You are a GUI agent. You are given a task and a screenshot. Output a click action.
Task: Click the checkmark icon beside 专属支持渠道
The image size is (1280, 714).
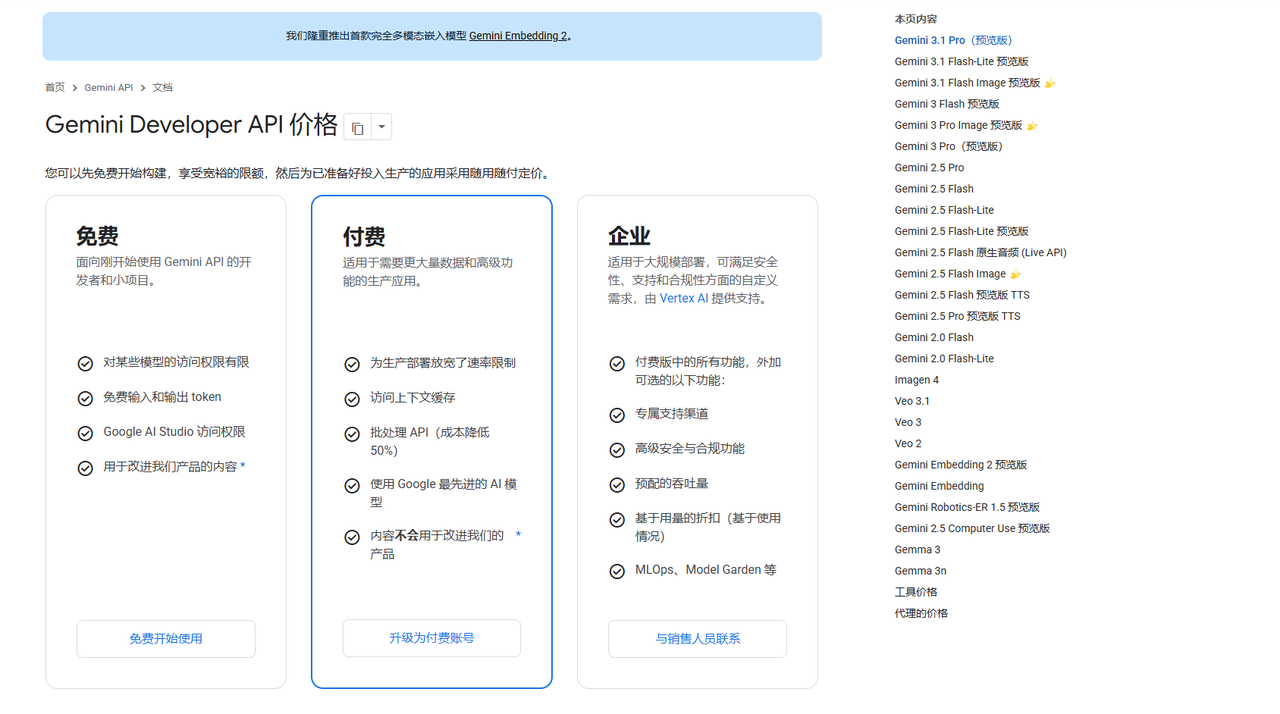click(617, 415)
